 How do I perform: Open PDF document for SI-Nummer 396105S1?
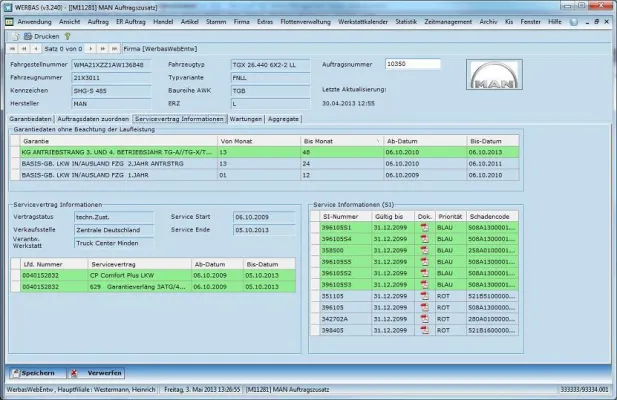(425, 226)
